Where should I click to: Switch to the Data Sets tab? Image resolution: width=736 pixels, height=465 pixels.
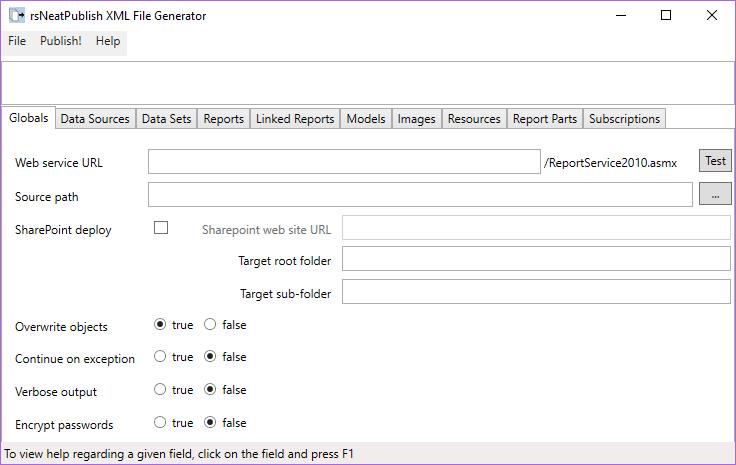pyautogui.click(x=166, y=119)
